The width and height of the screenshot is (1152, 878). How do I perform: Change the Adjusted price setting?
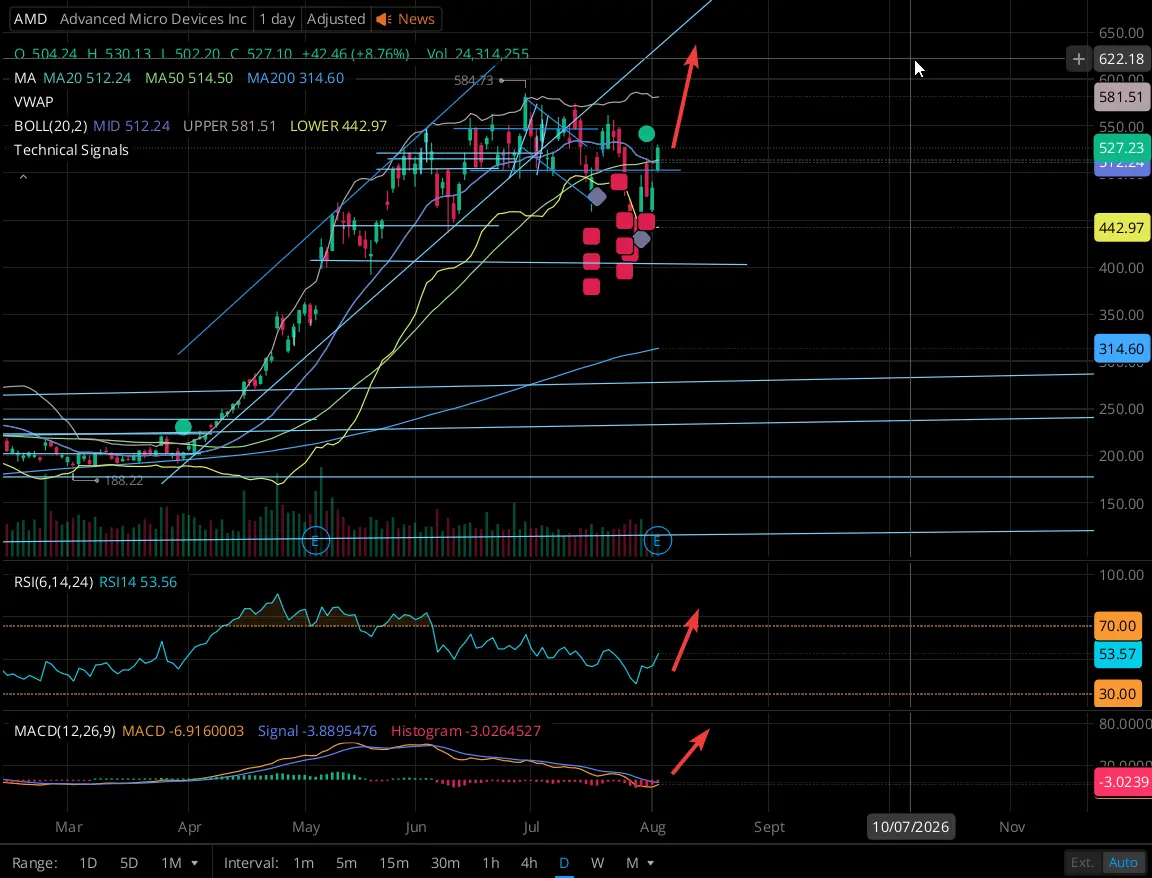[x=336, y=19]
